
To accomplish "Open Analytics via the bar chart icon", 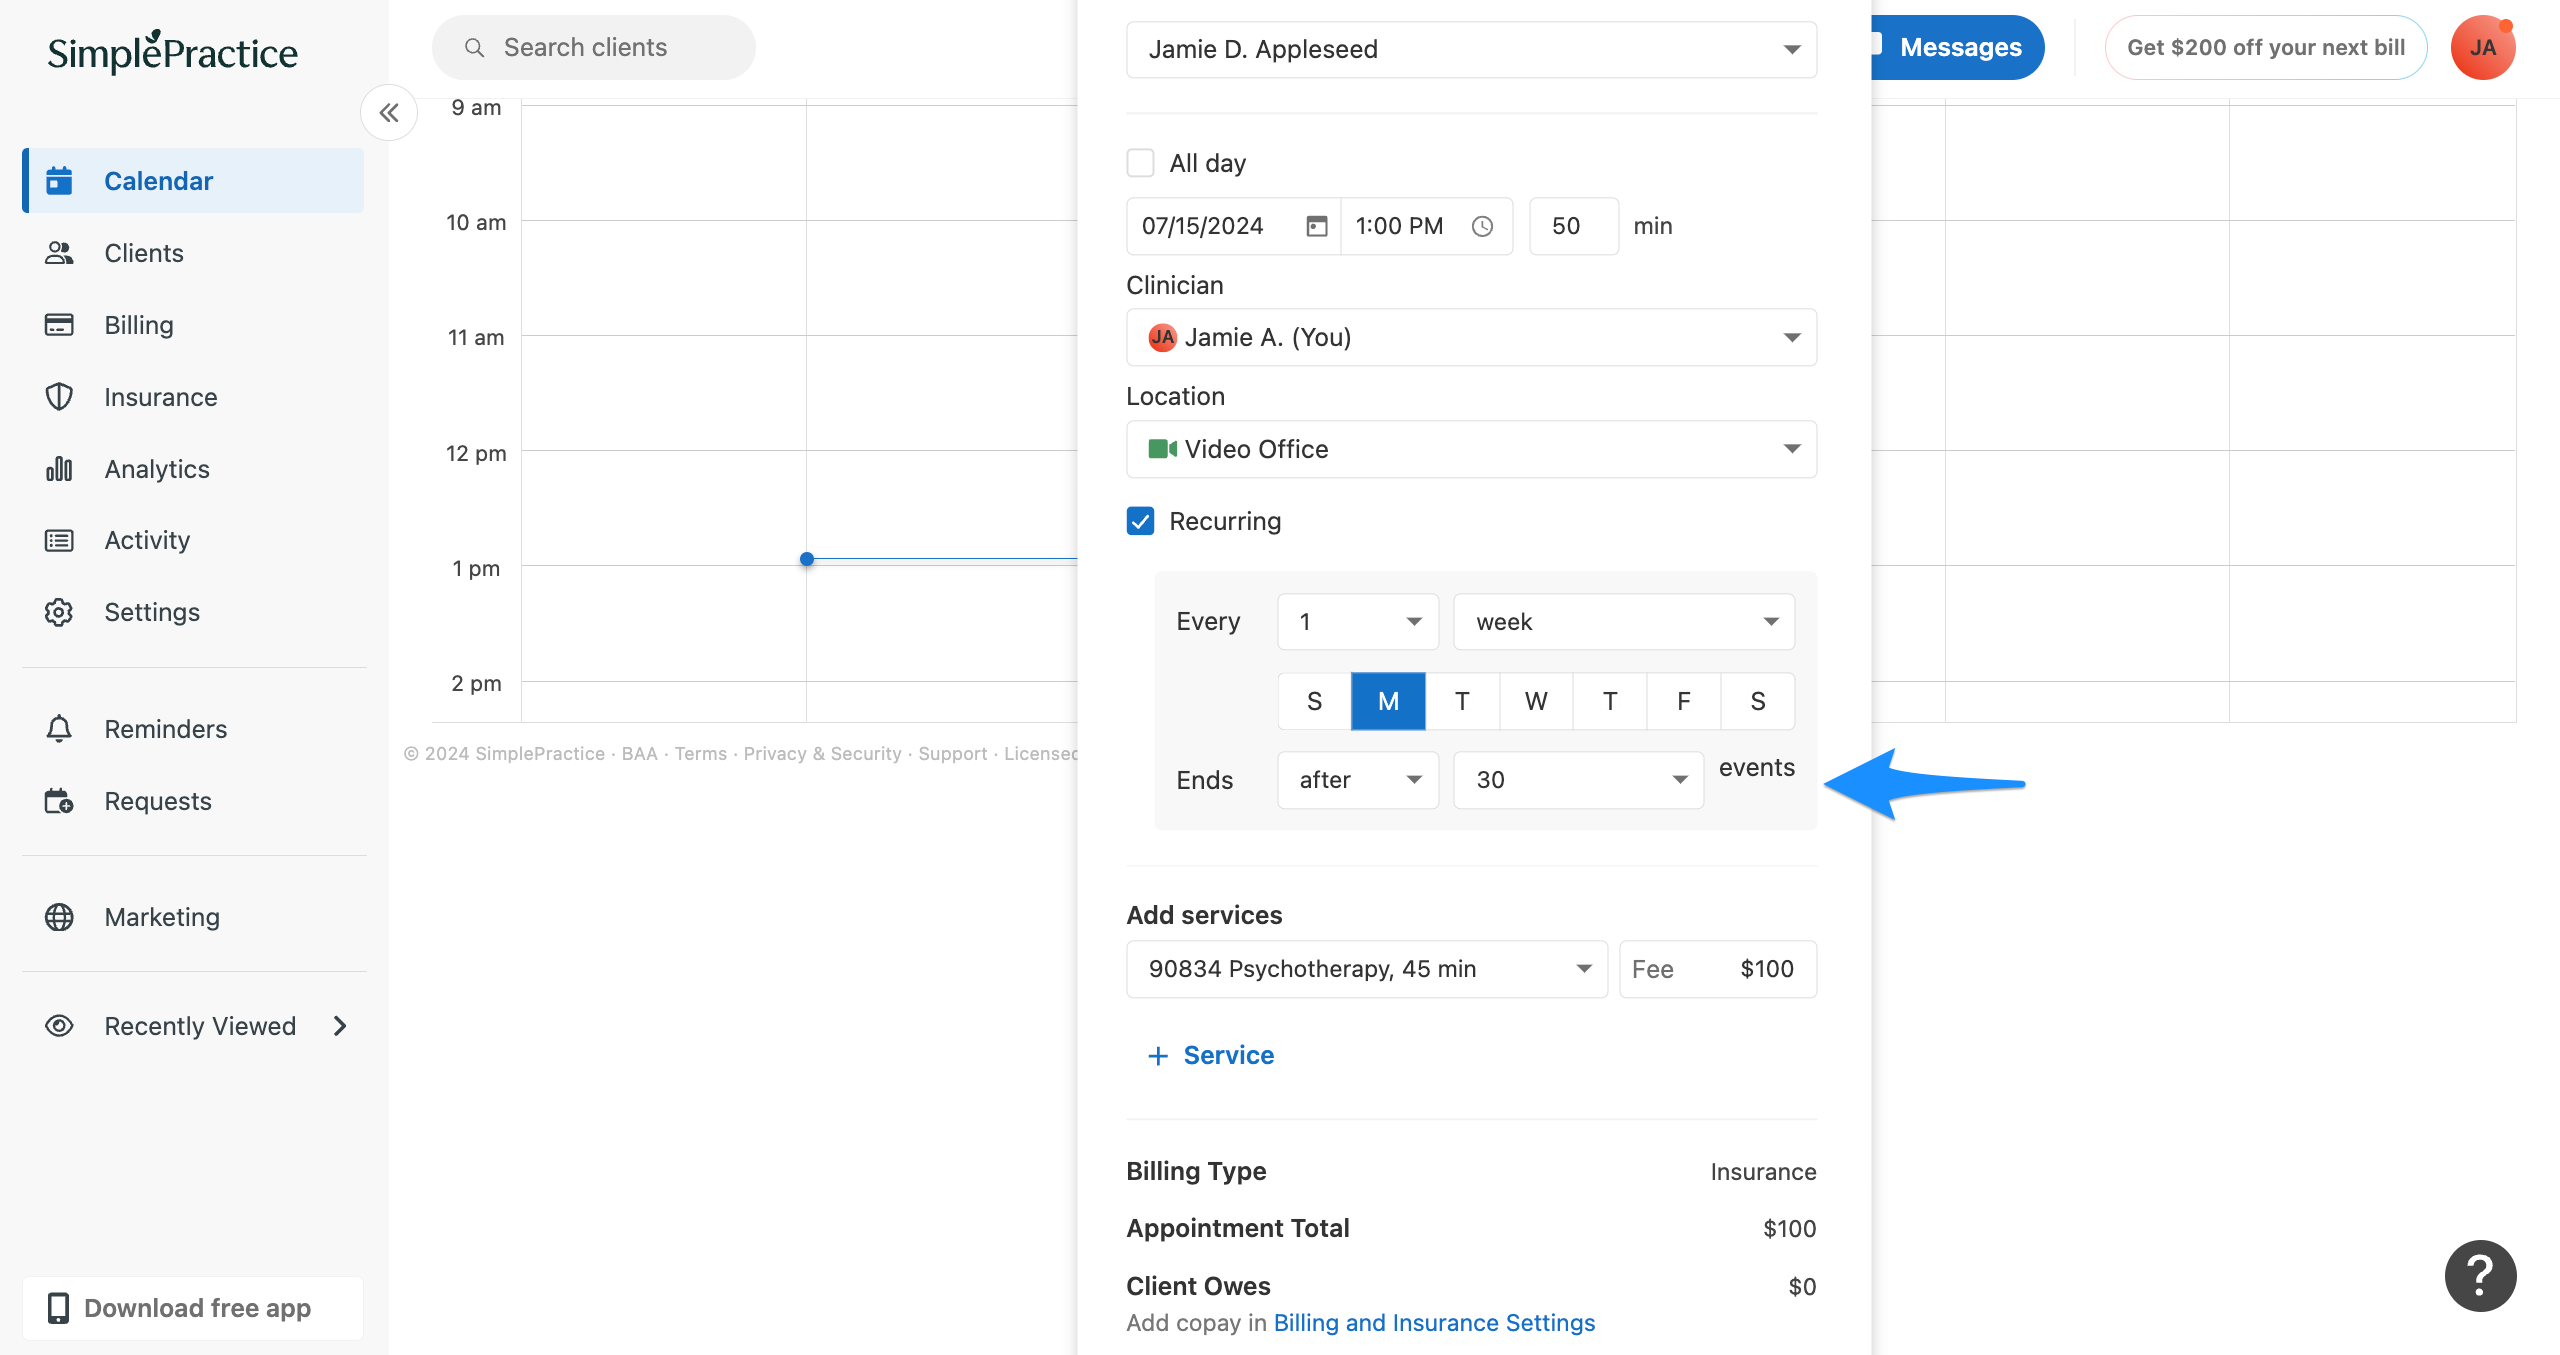I will pos(59,468).
